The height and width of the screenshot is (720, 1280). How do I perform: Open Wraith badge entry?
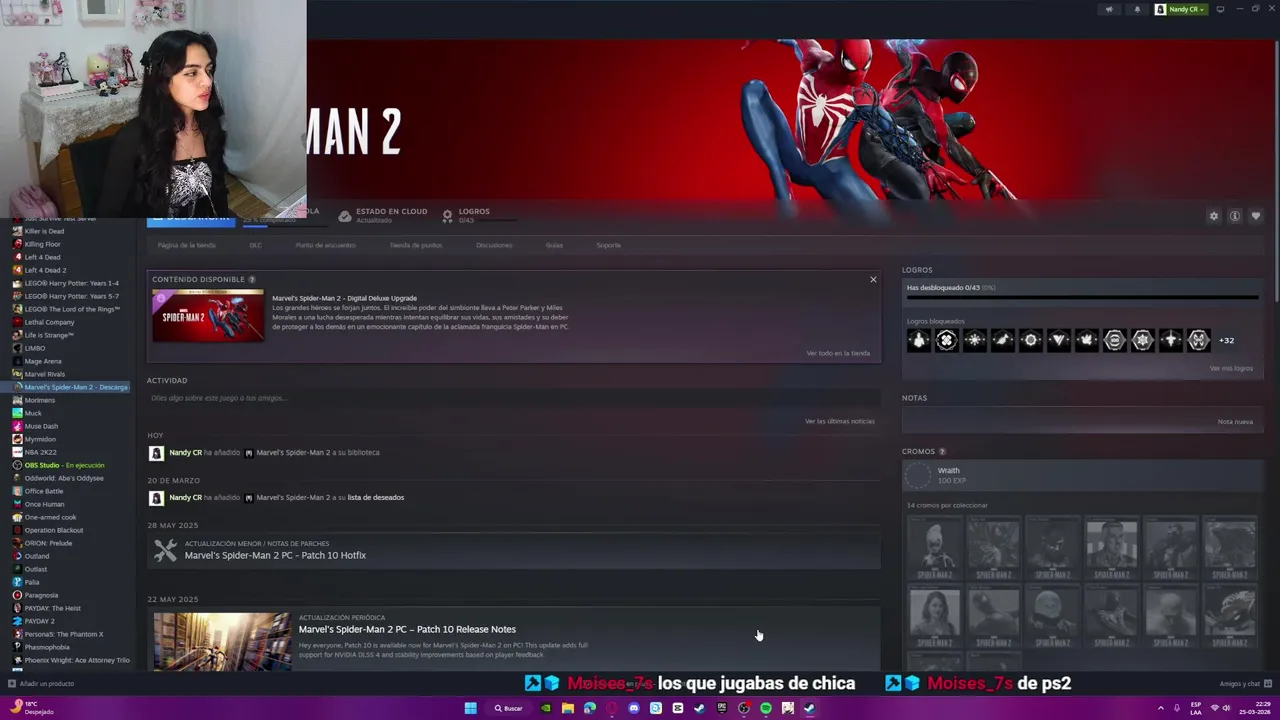click(1080, 475)
